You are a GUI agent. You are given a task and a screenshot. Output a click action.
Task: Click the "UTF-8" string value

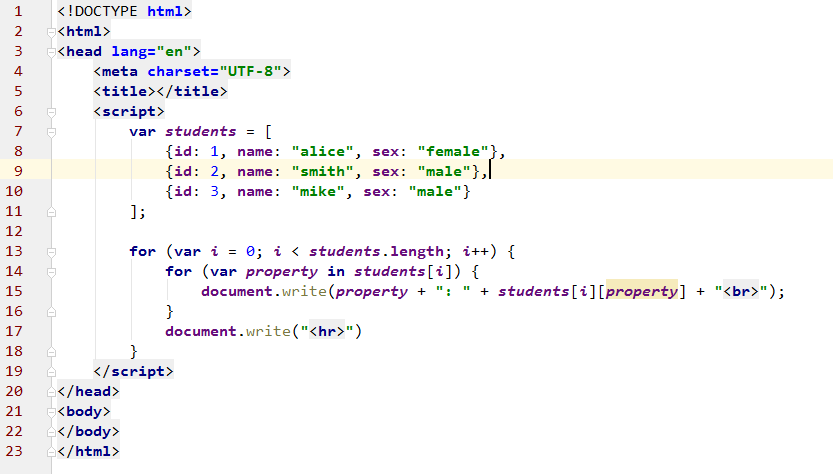pos(250,71)
